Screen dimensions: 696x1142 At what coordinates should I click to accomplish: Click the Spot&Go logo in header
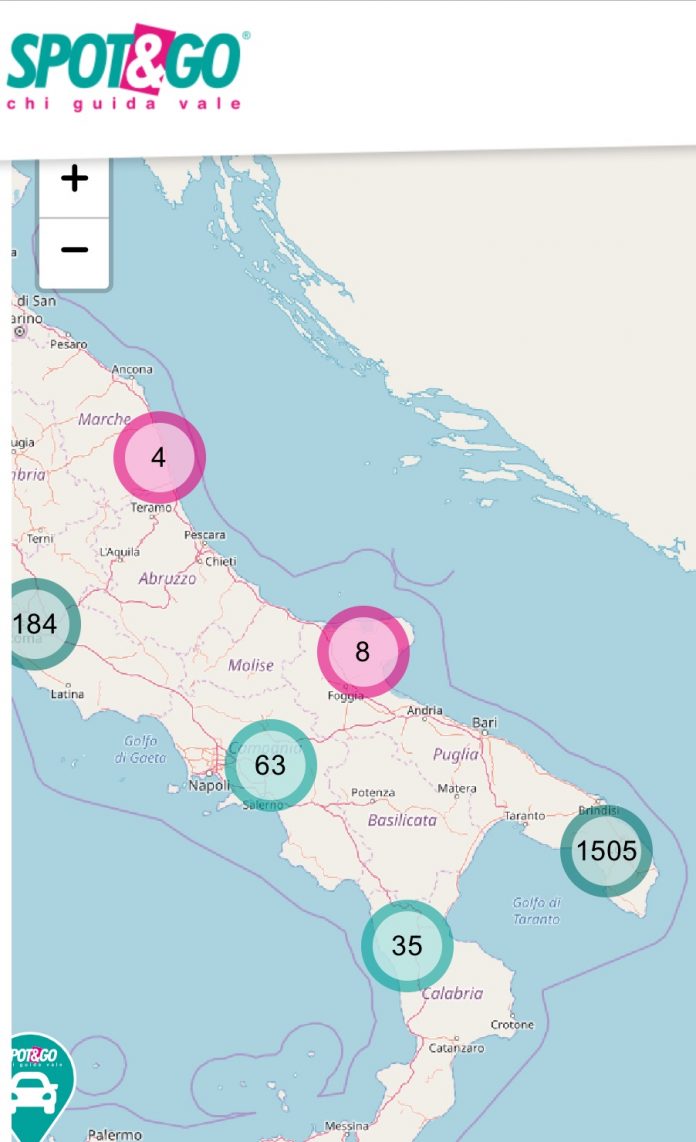click(125, 68)
